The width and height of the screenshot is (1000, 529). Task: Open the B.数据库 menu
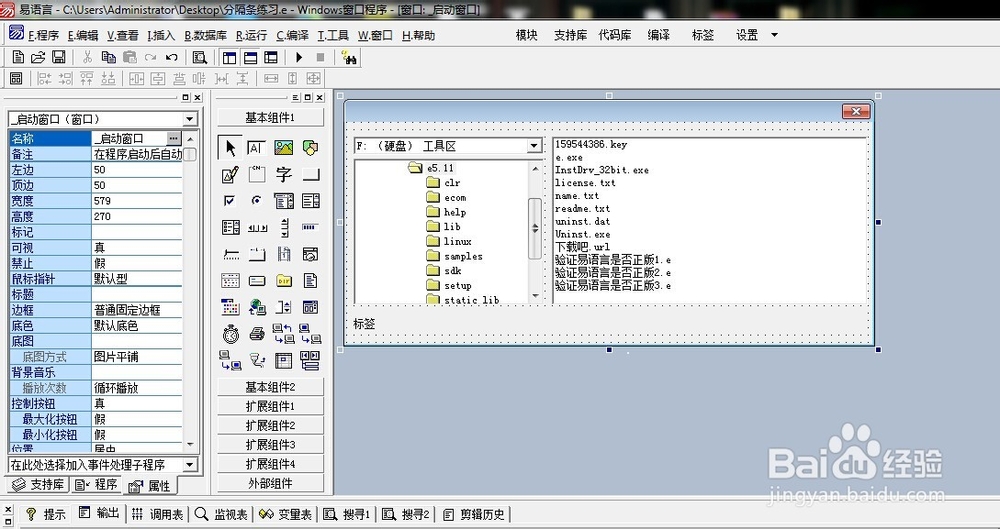click(x=205, y=36)
